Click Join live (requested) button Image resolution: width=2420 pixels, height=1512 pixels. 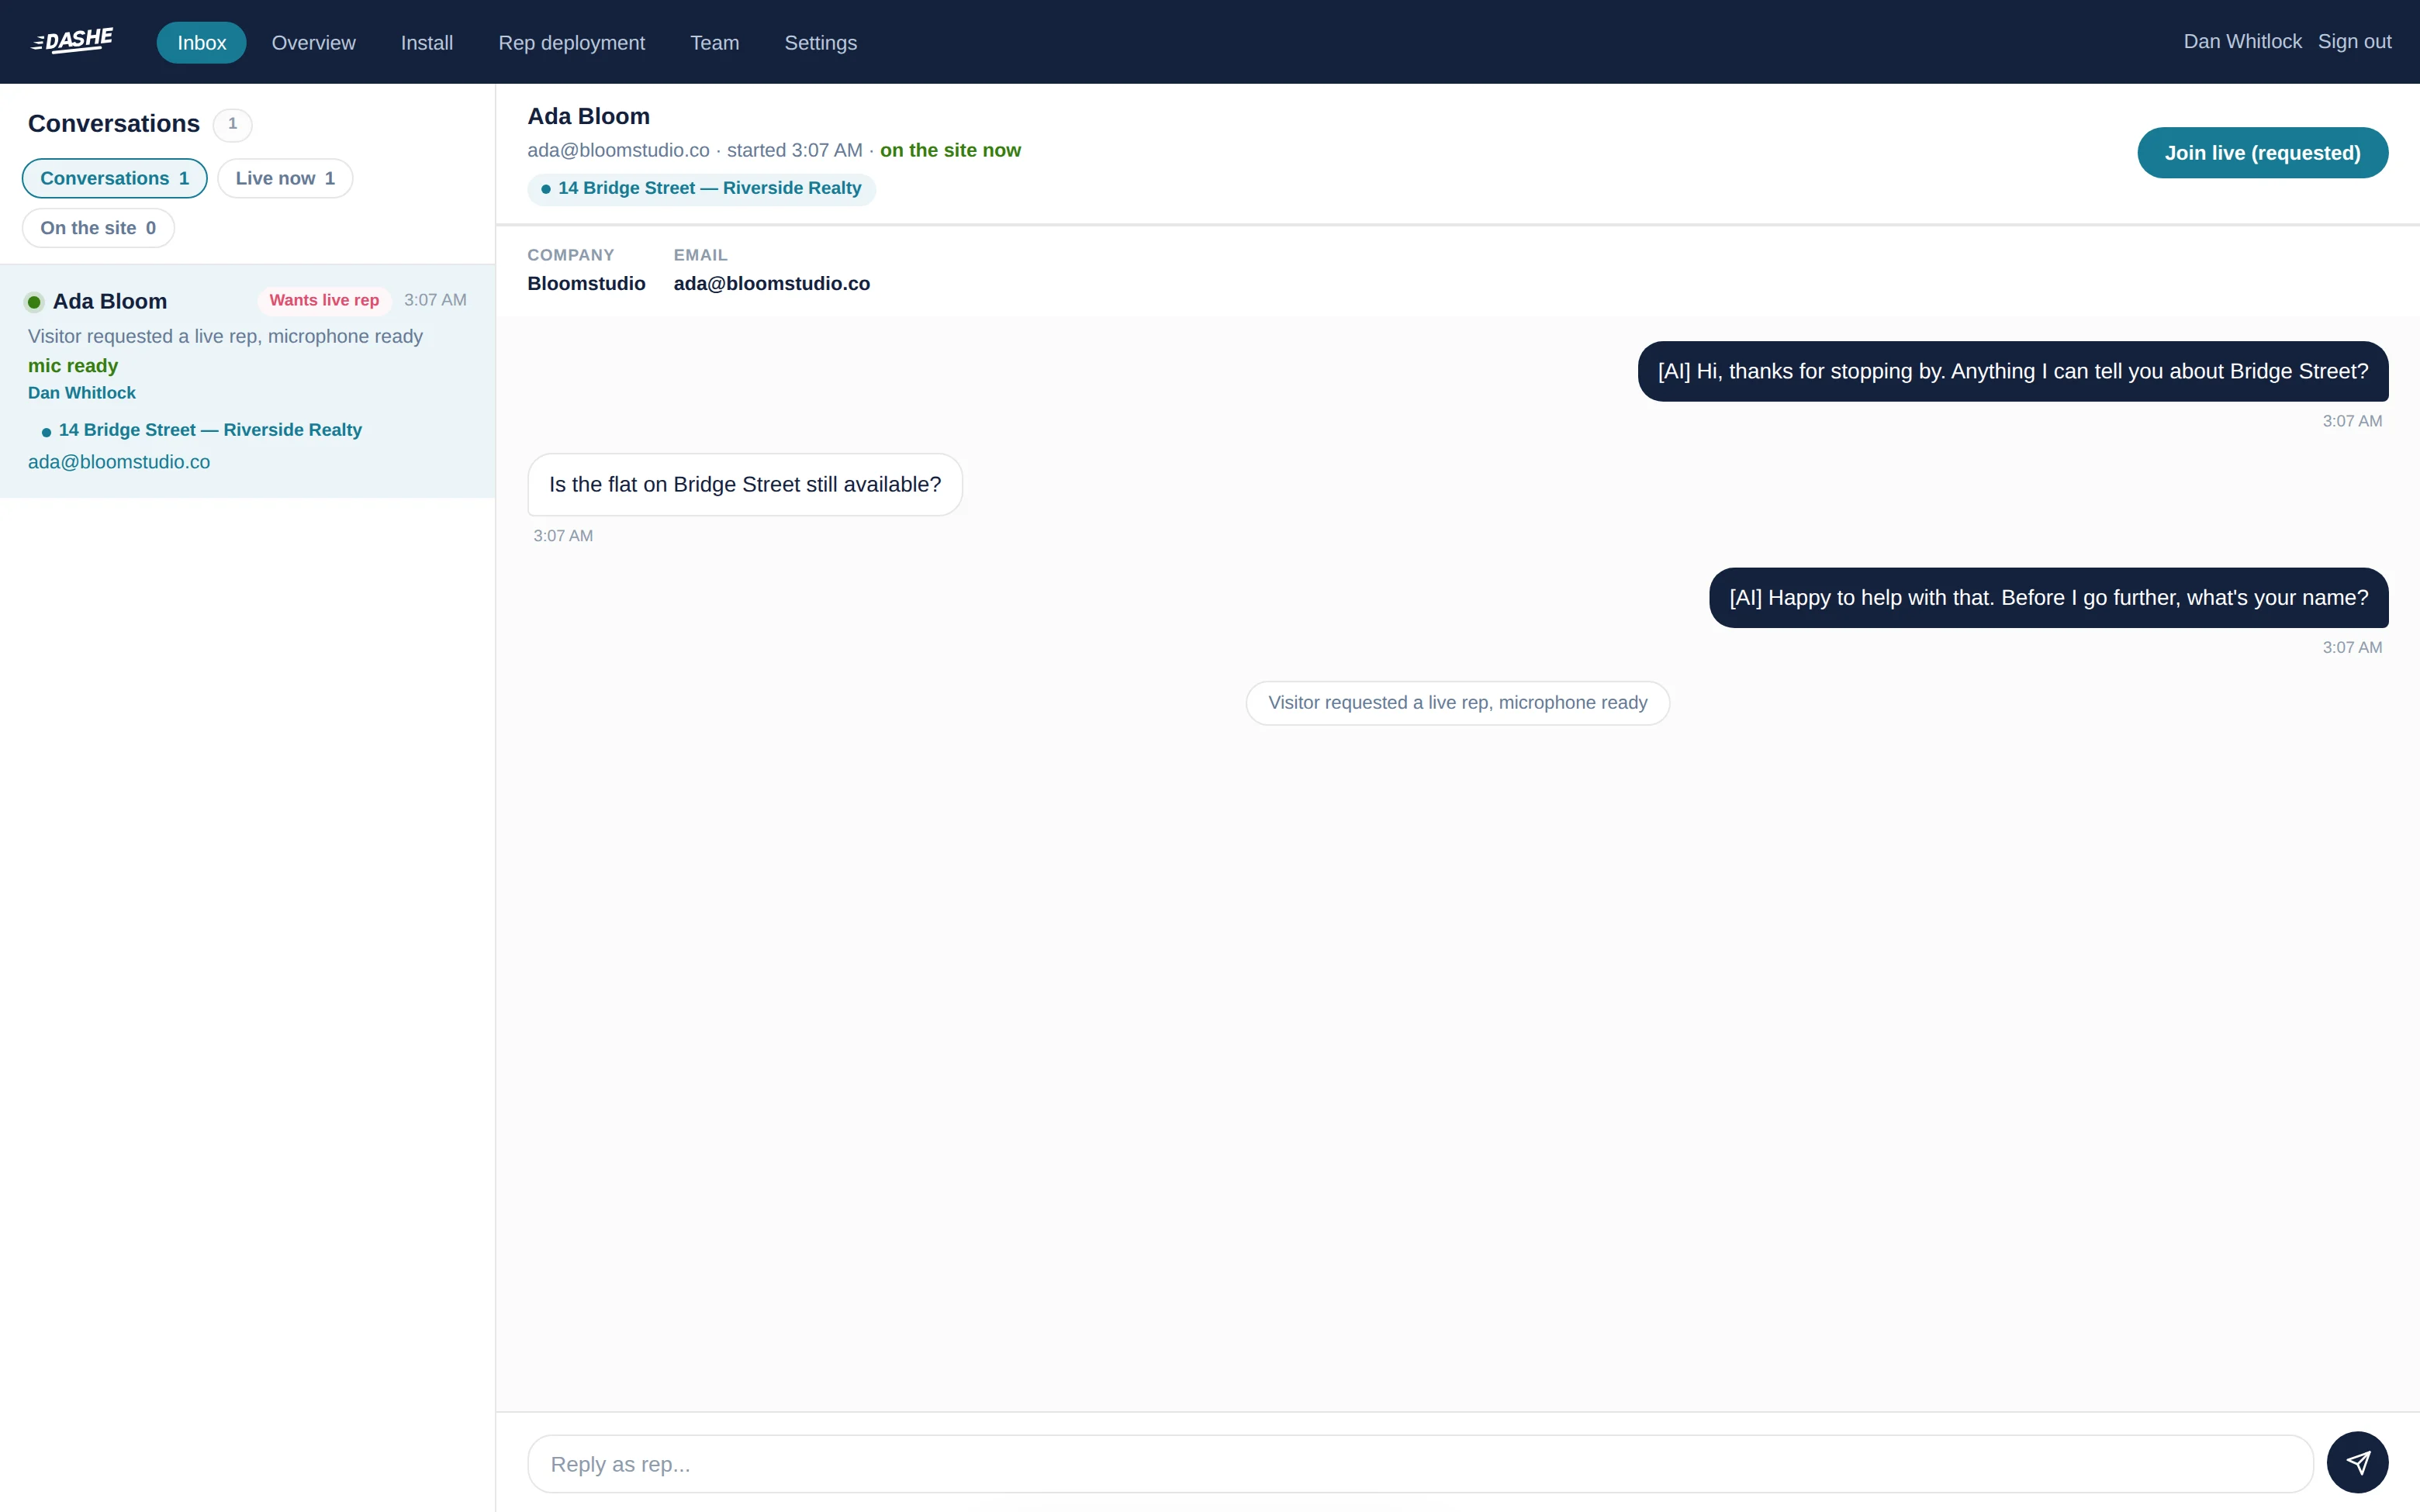tap(2262, 153)
